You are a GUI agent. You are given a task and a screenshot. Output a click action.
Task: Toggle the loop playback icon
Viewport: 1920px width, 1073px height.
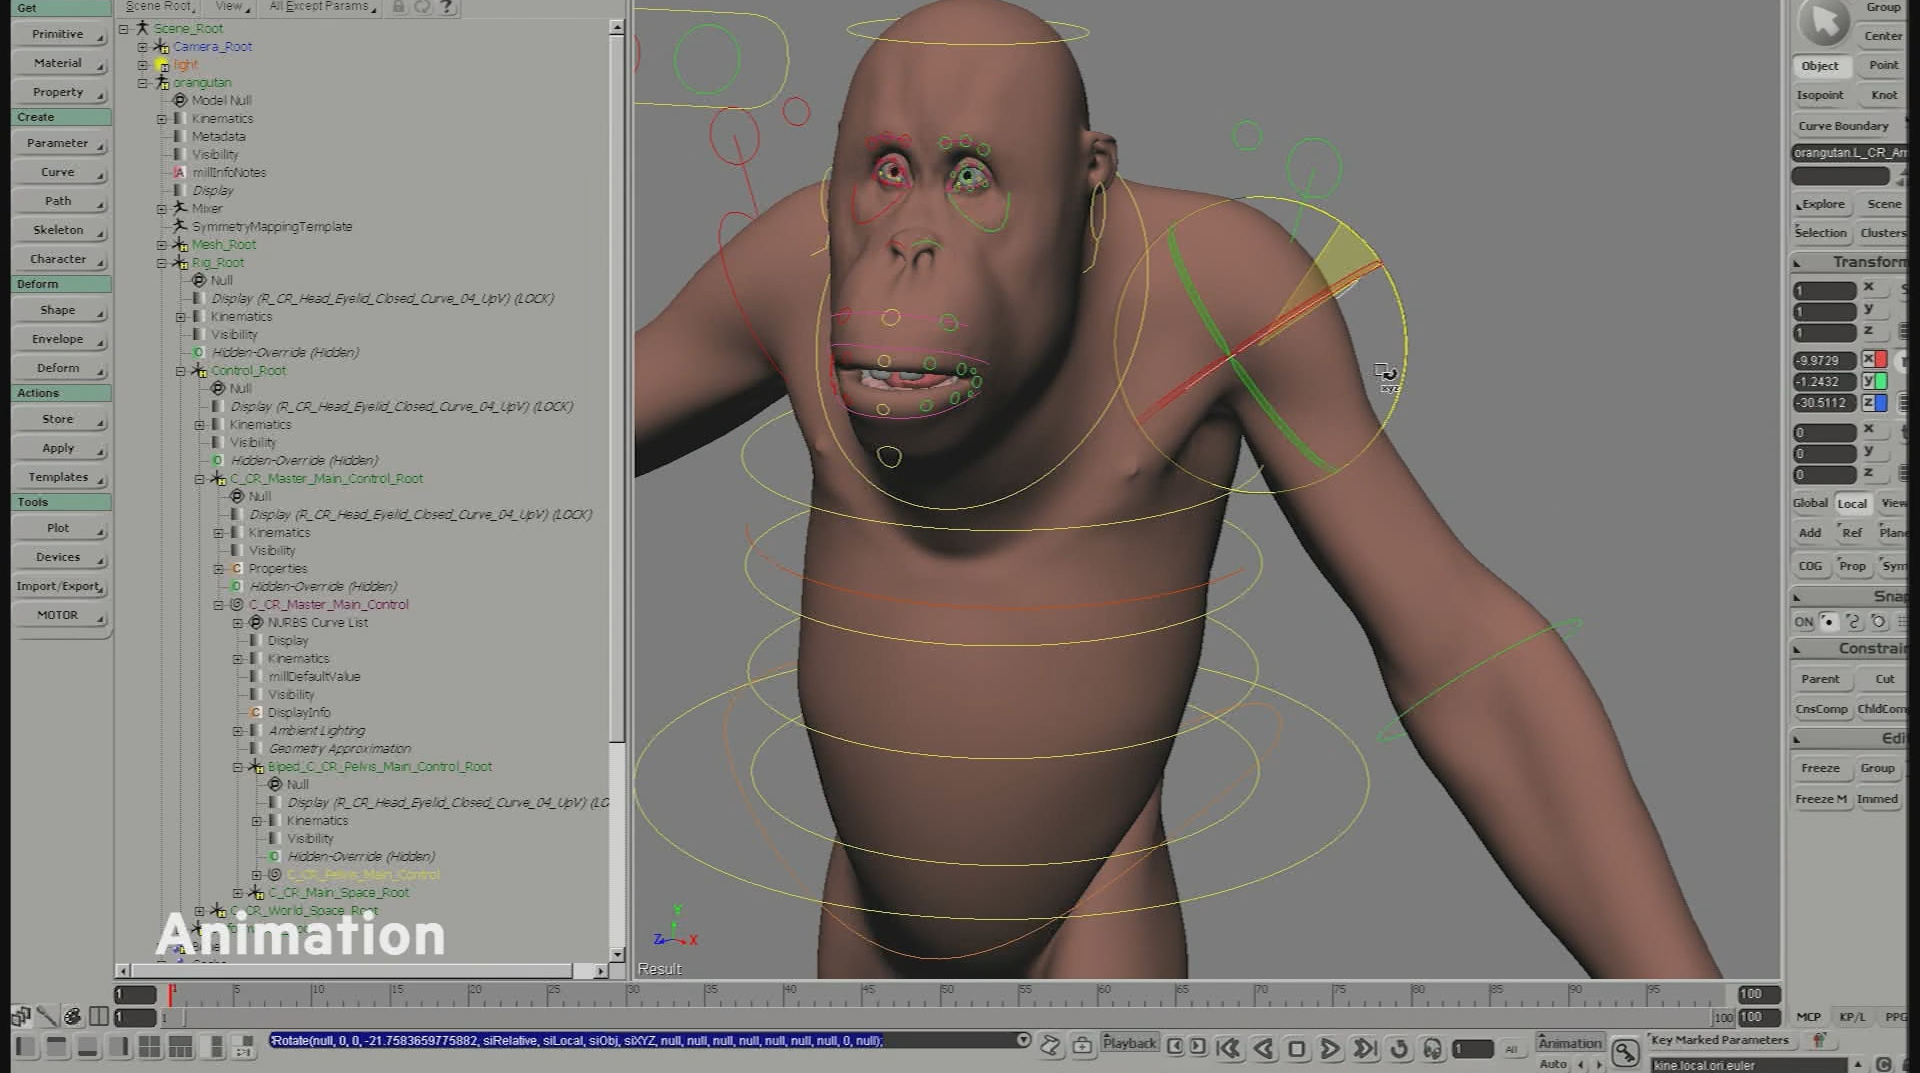coord(1399,1049)
